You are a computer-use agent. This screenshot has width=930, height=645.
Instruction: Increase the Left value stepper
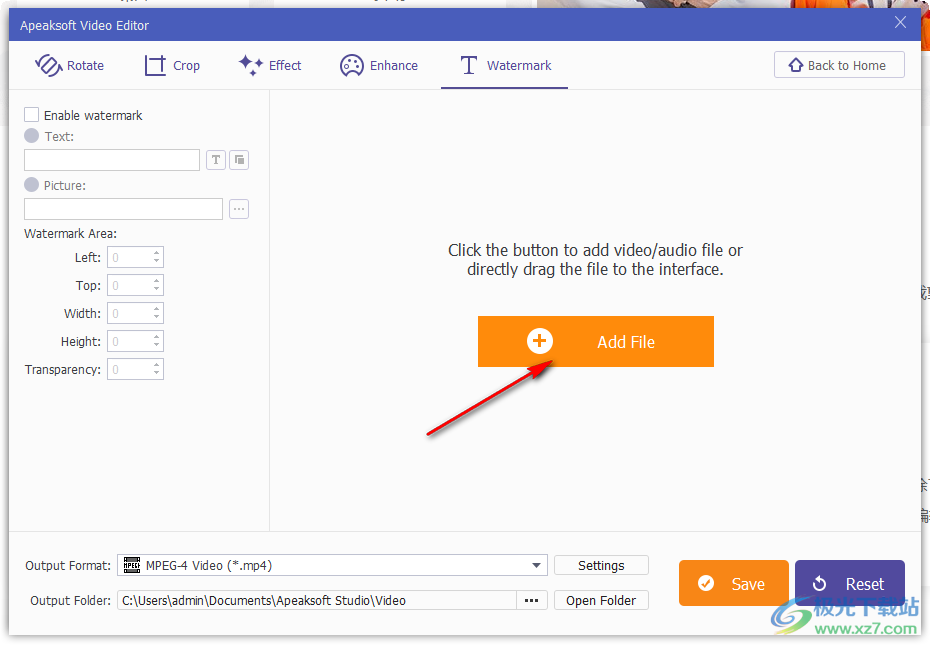(x=157, y=253)
